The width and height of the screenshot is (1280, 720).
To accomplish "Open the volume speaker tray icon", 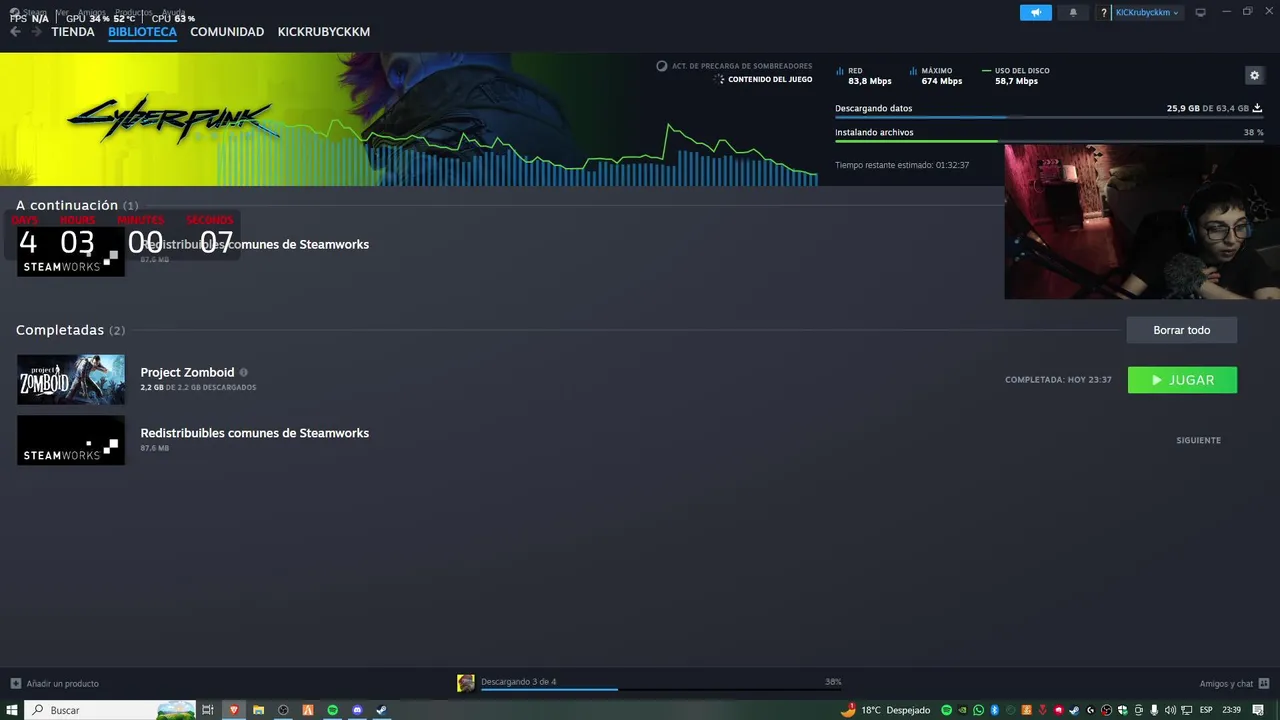I will pos(1170,710).
